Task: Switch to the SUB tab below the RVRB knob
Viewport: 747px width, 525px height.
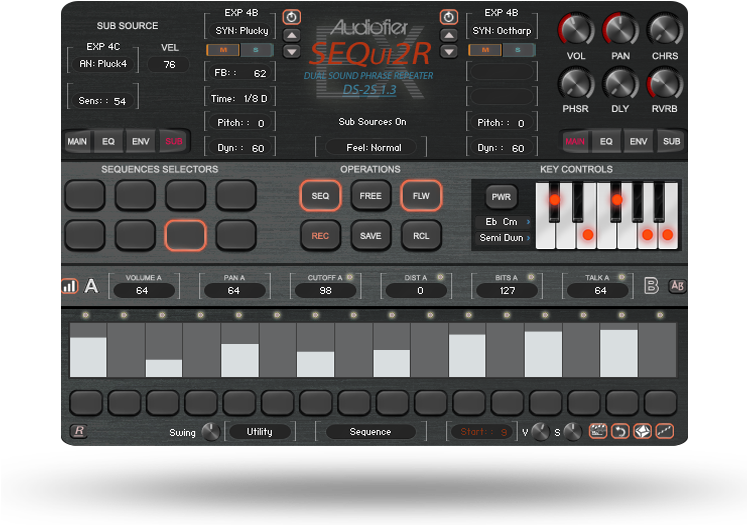Action: [x=671, y=141]
